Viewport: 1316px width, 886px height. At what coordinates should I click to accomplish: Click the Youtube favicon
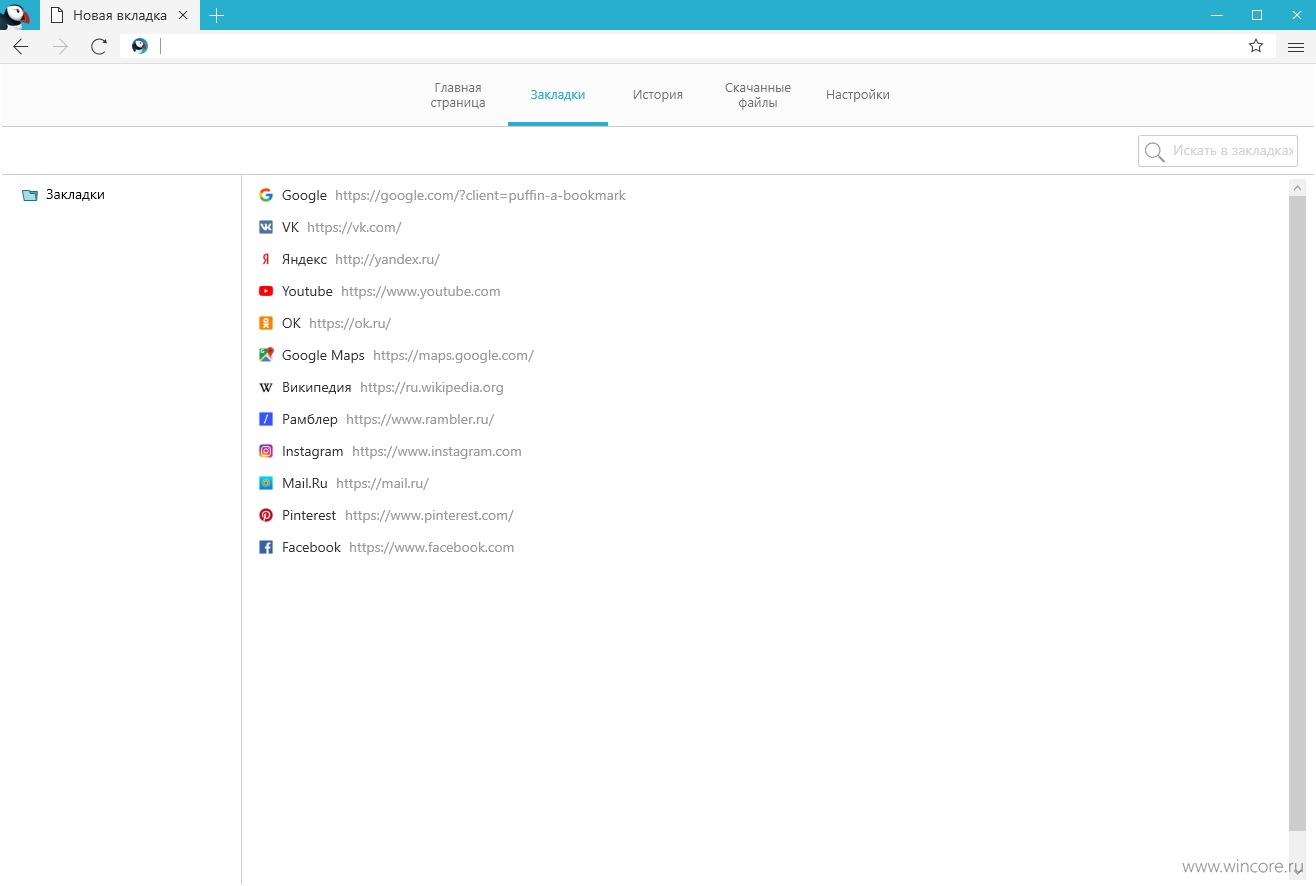pos(266,291)
